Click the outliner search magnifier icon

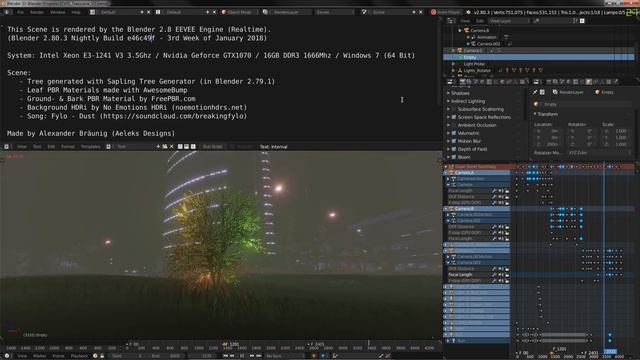(x=537, y=21)
